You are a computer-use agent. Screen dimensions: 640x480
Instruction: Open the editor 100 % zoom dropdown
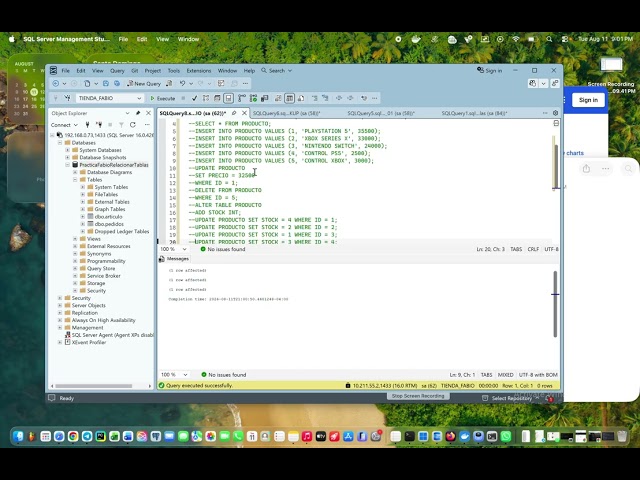[184, 249]
